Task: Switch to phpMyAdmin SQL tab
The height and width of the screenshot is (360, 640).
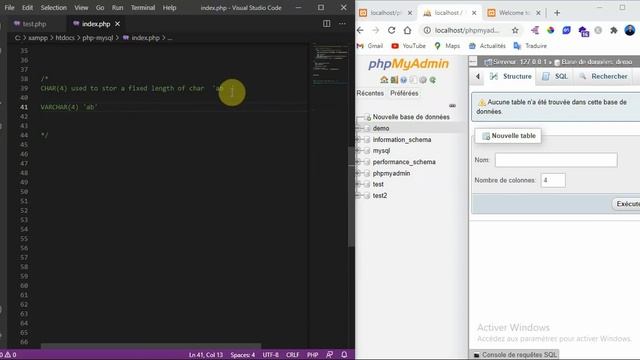Action: coord(555,76)
